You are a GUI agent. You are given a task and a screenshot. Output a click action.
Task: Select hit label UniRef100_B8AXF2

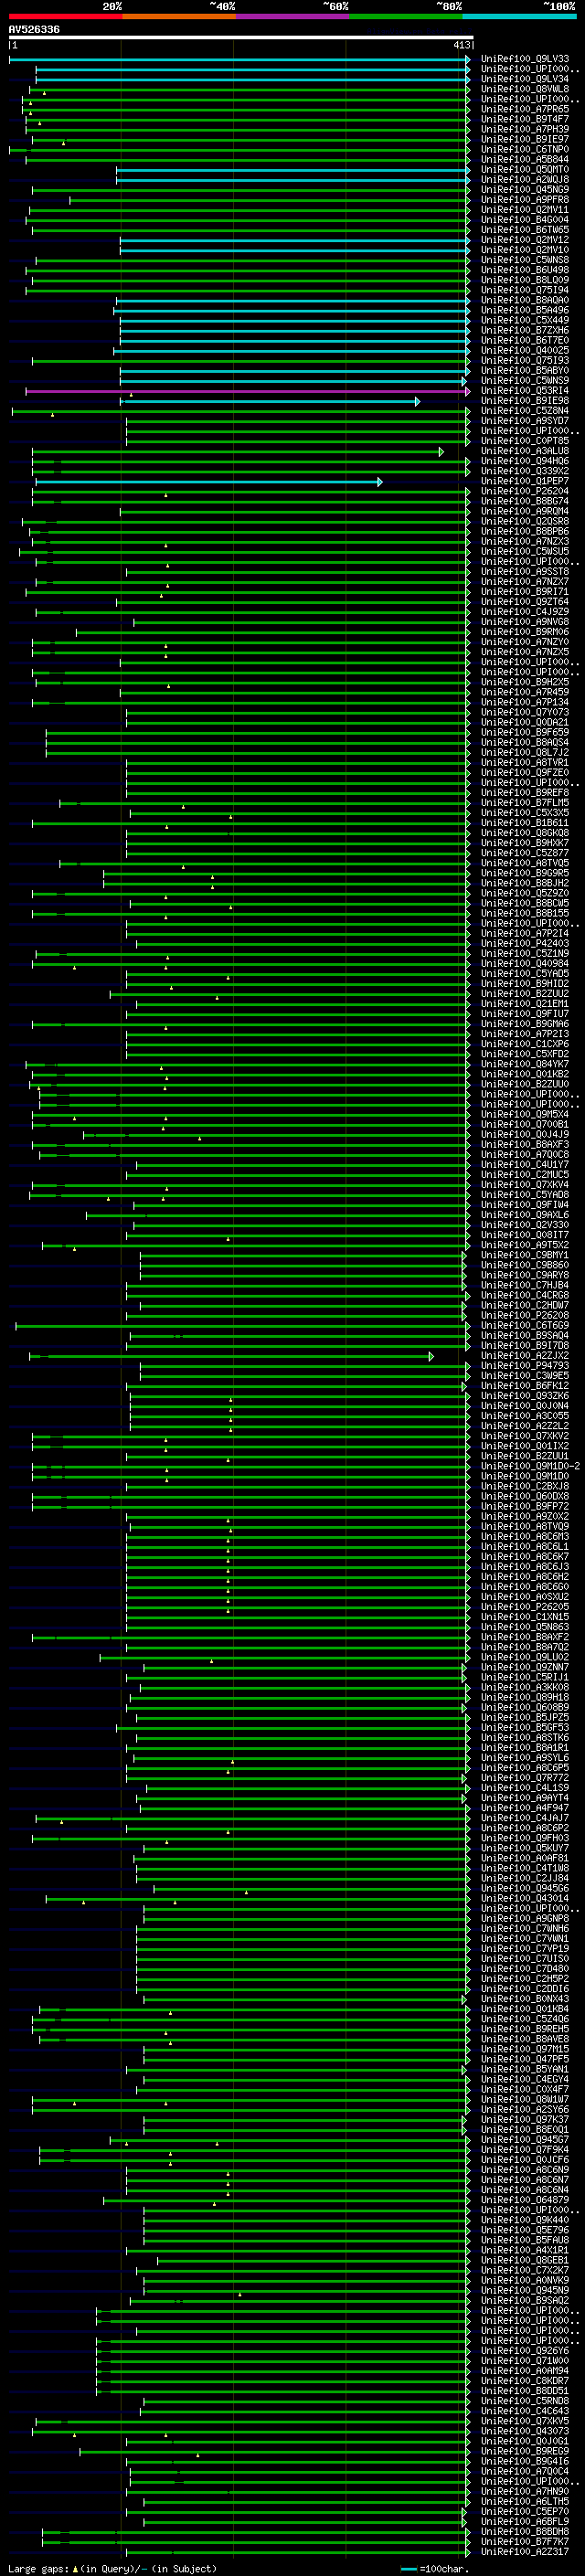pos(525,1638)
